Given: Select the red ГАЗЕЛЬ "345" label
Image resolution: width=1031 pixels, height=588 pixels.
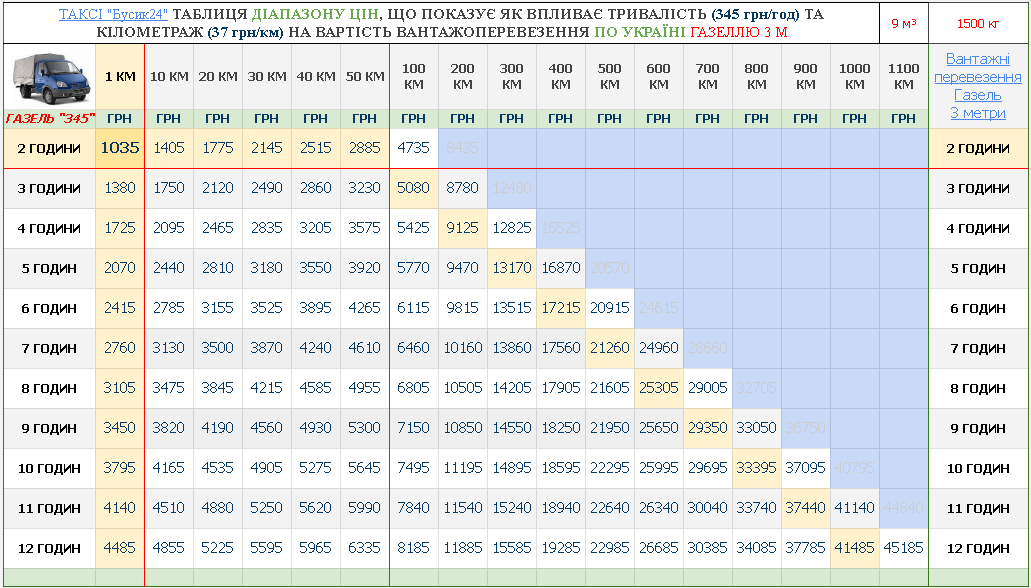Looking at the screenshot, I should [x=49, y=119].
